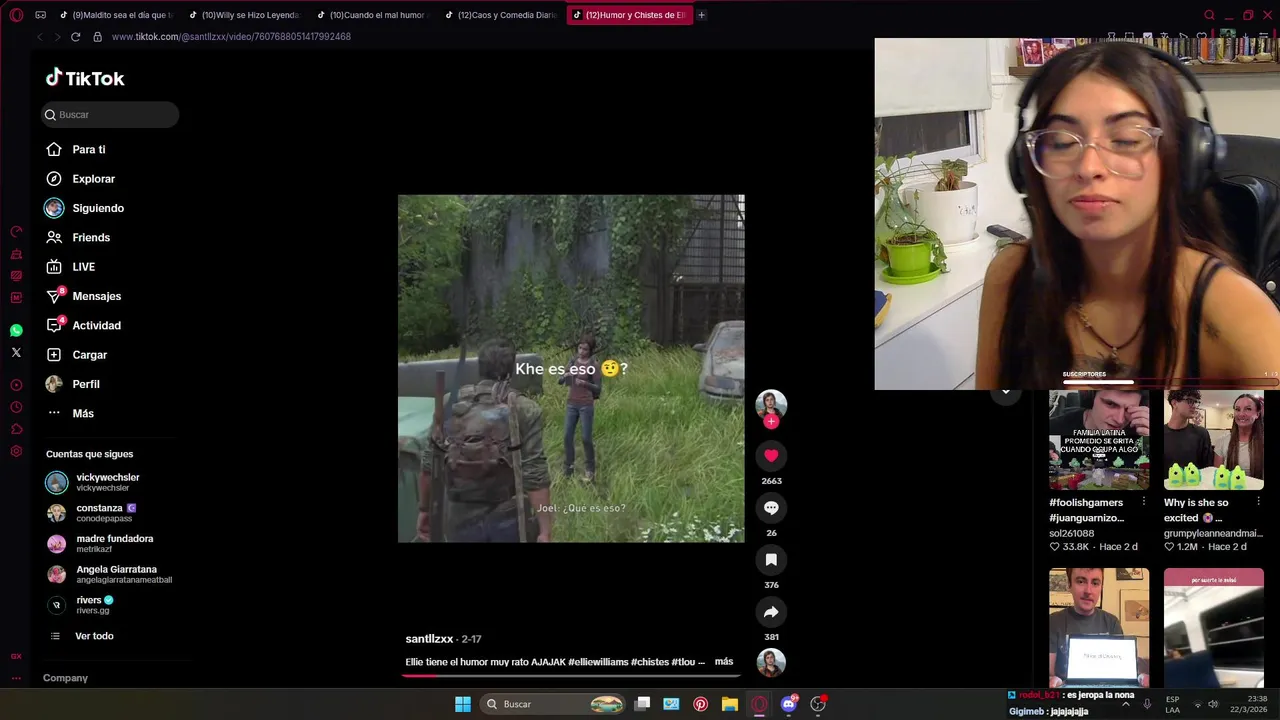Expand video description with 'más'
Screen dimensions: 1280x720
[724, 662]
